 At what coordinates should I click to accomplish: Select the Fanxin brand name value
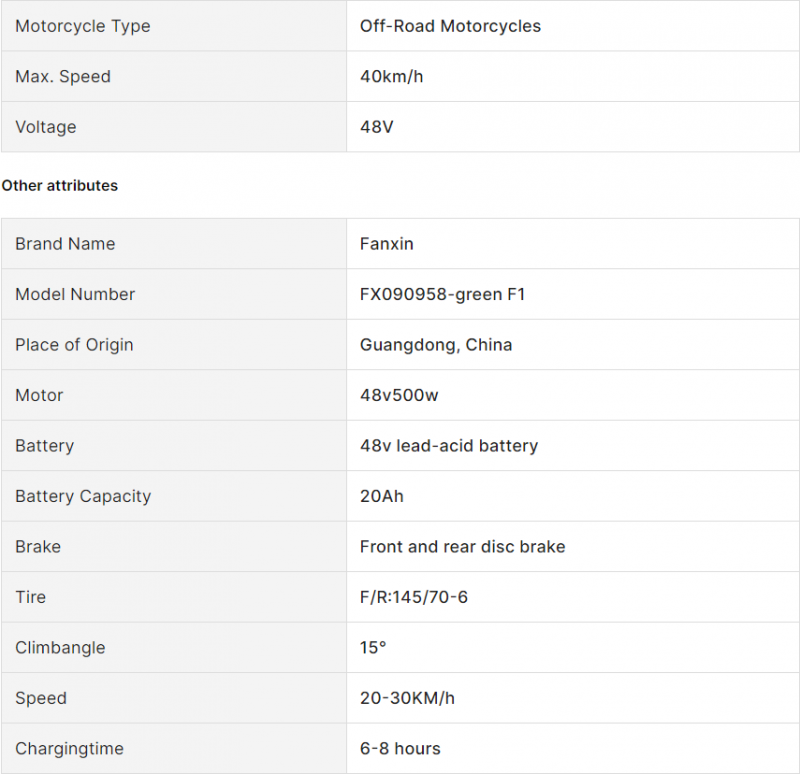point(386,244)
